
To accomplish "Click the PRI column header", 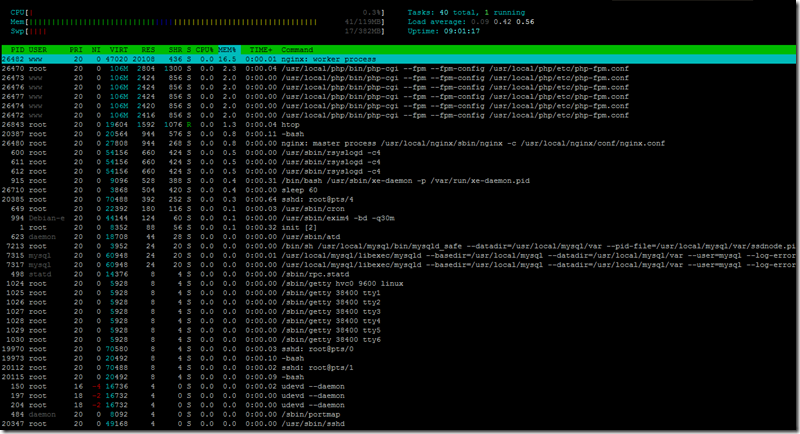I will pyautogui.click(x=76, y=50).
